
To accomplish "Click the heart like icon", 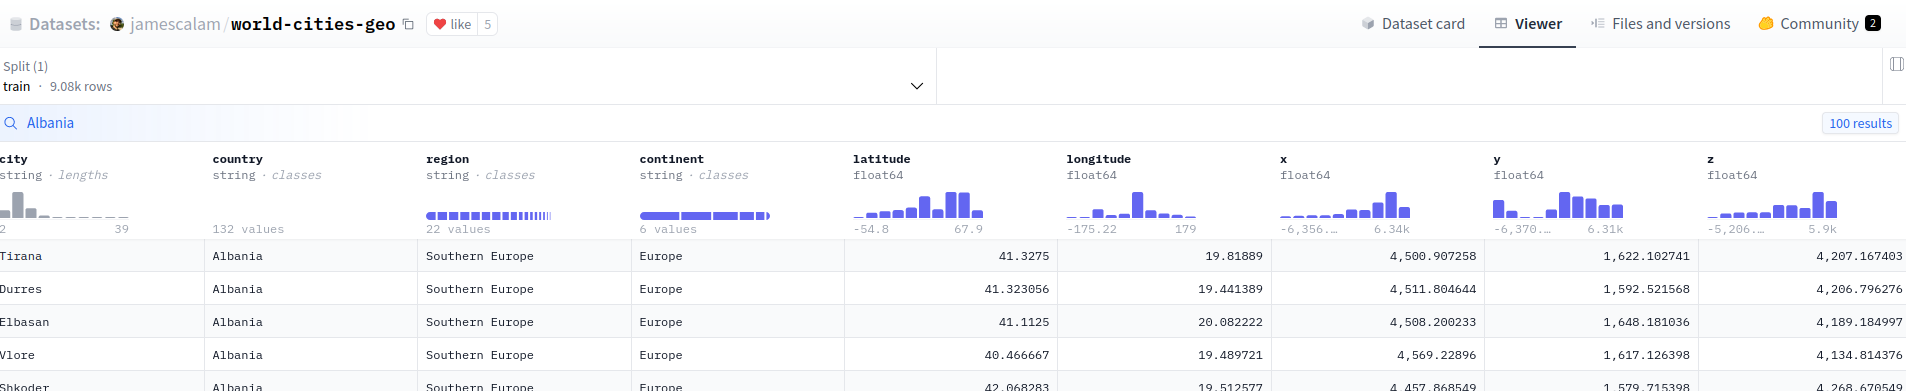I will point(439,24).
